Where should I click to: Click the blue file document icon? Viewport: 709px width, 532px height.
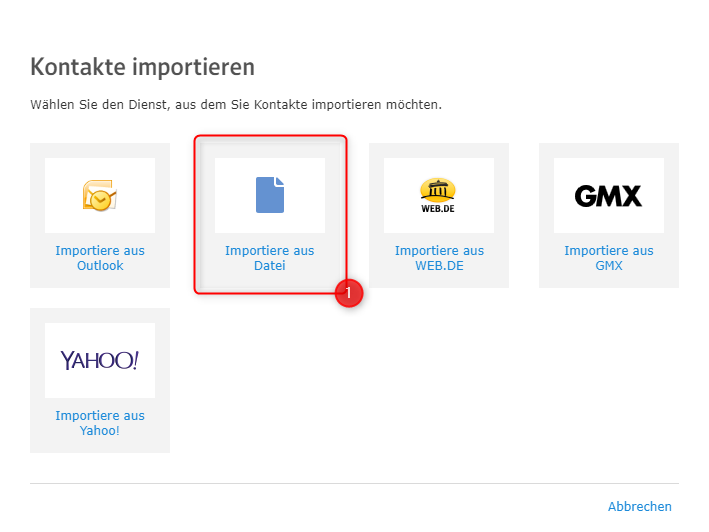pyautogui.click(x=269, y=195)
